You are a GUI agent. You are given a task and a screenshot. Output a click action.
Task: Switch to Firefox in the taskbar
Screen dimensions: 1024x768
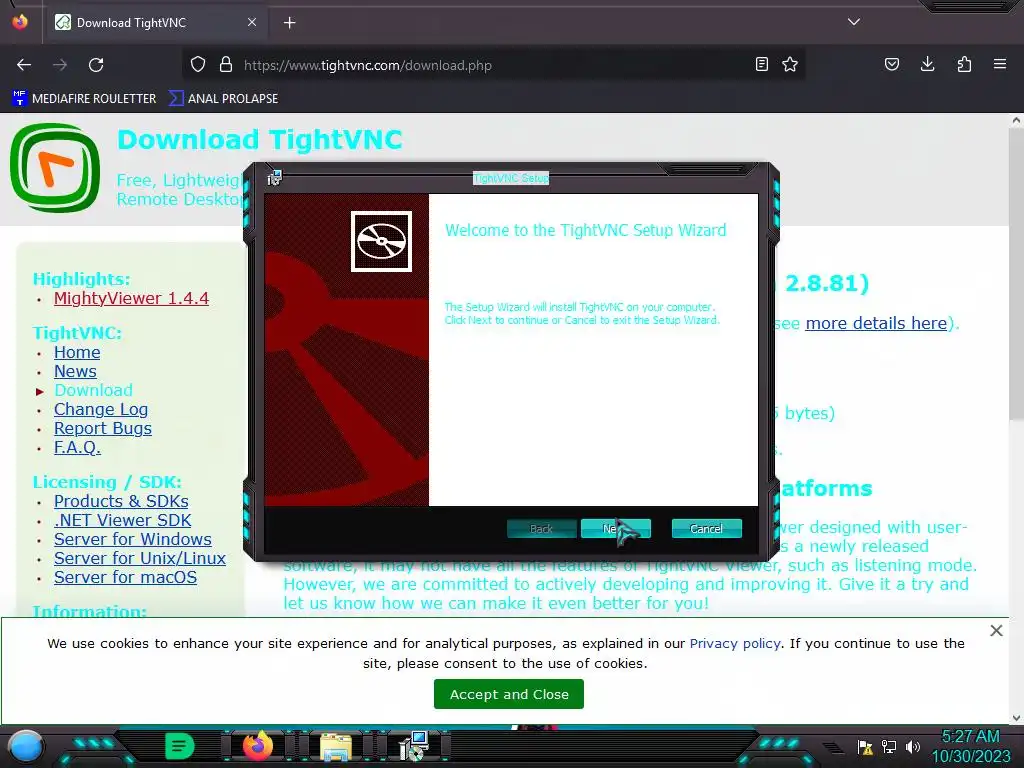click(x=257, y=746)
